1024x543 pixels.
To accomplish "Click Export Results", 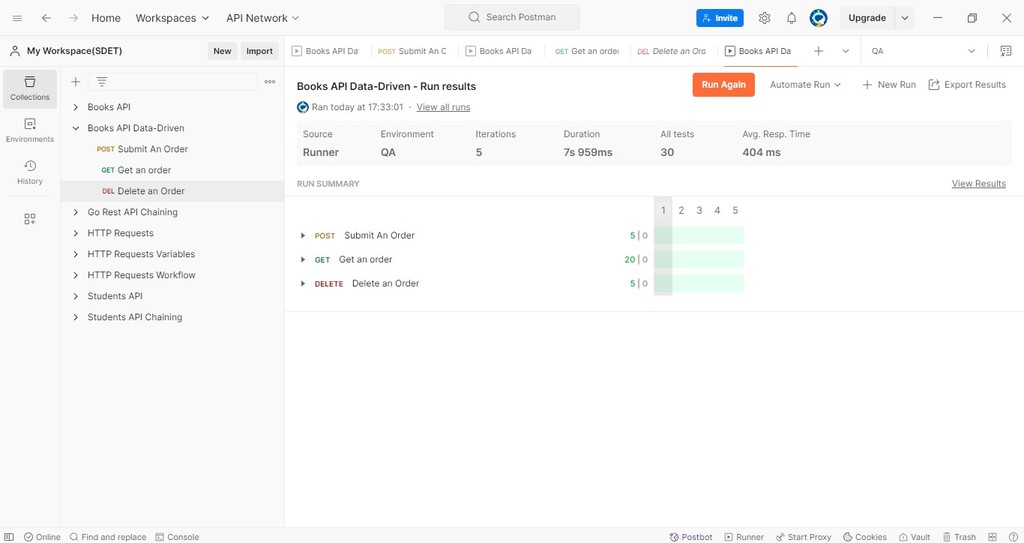I will click(967, 85).
